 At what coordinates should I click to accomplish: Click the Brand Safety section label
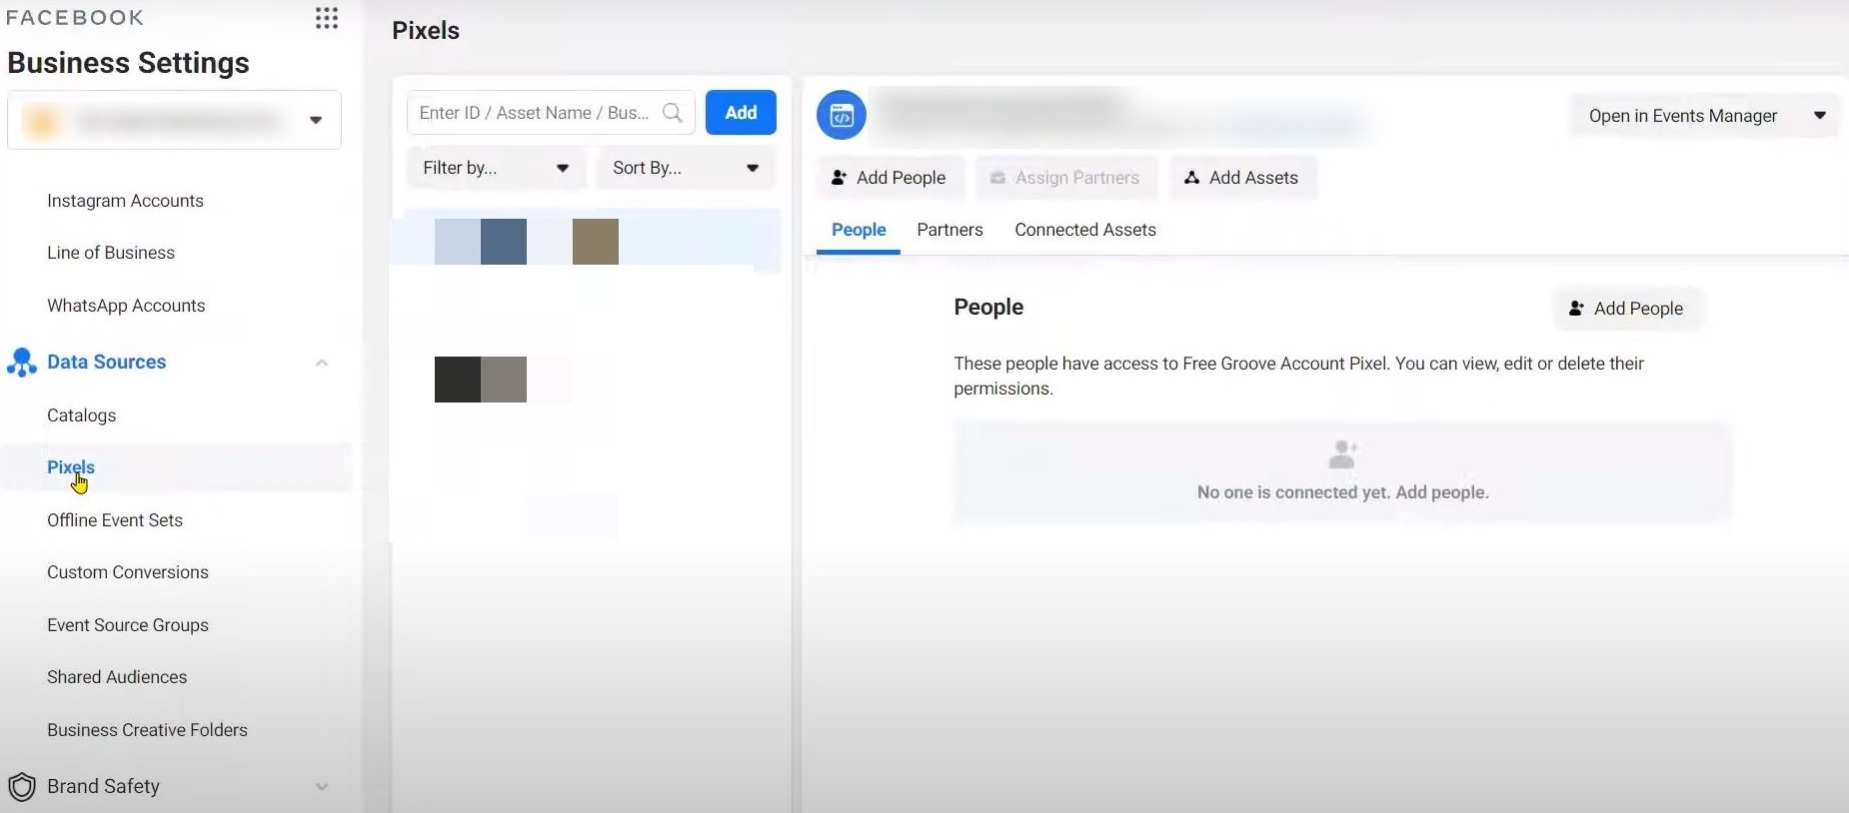click(x=103, y=787)
